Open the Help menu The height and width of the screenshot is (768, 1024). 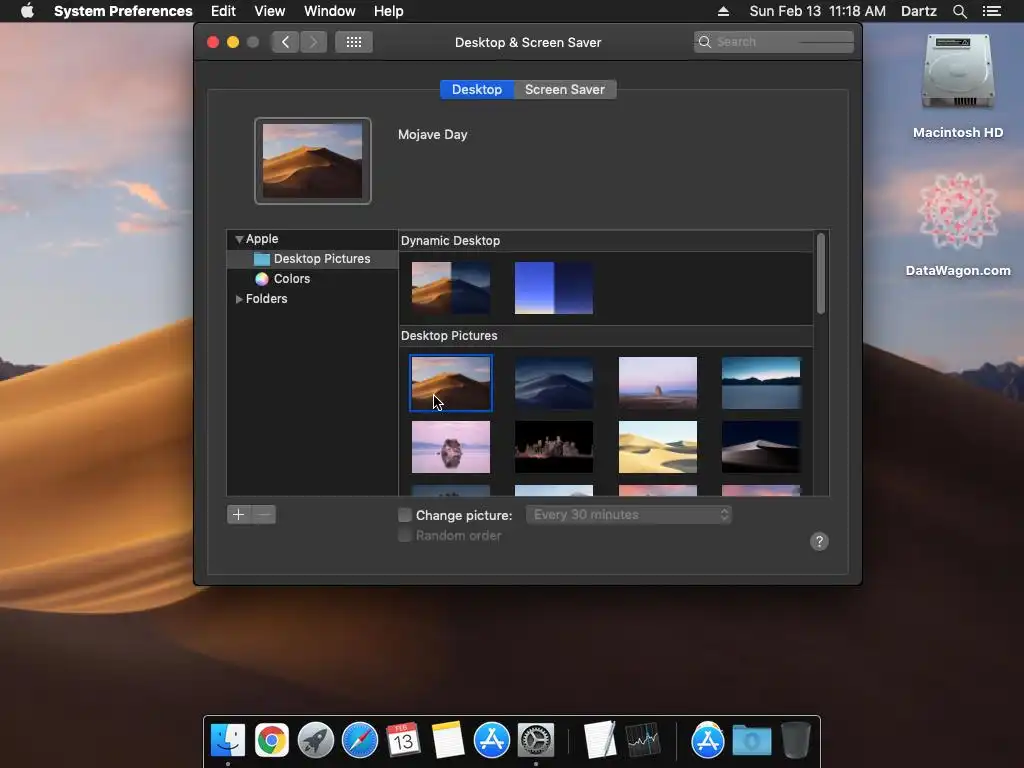click(x=389, y=11)
